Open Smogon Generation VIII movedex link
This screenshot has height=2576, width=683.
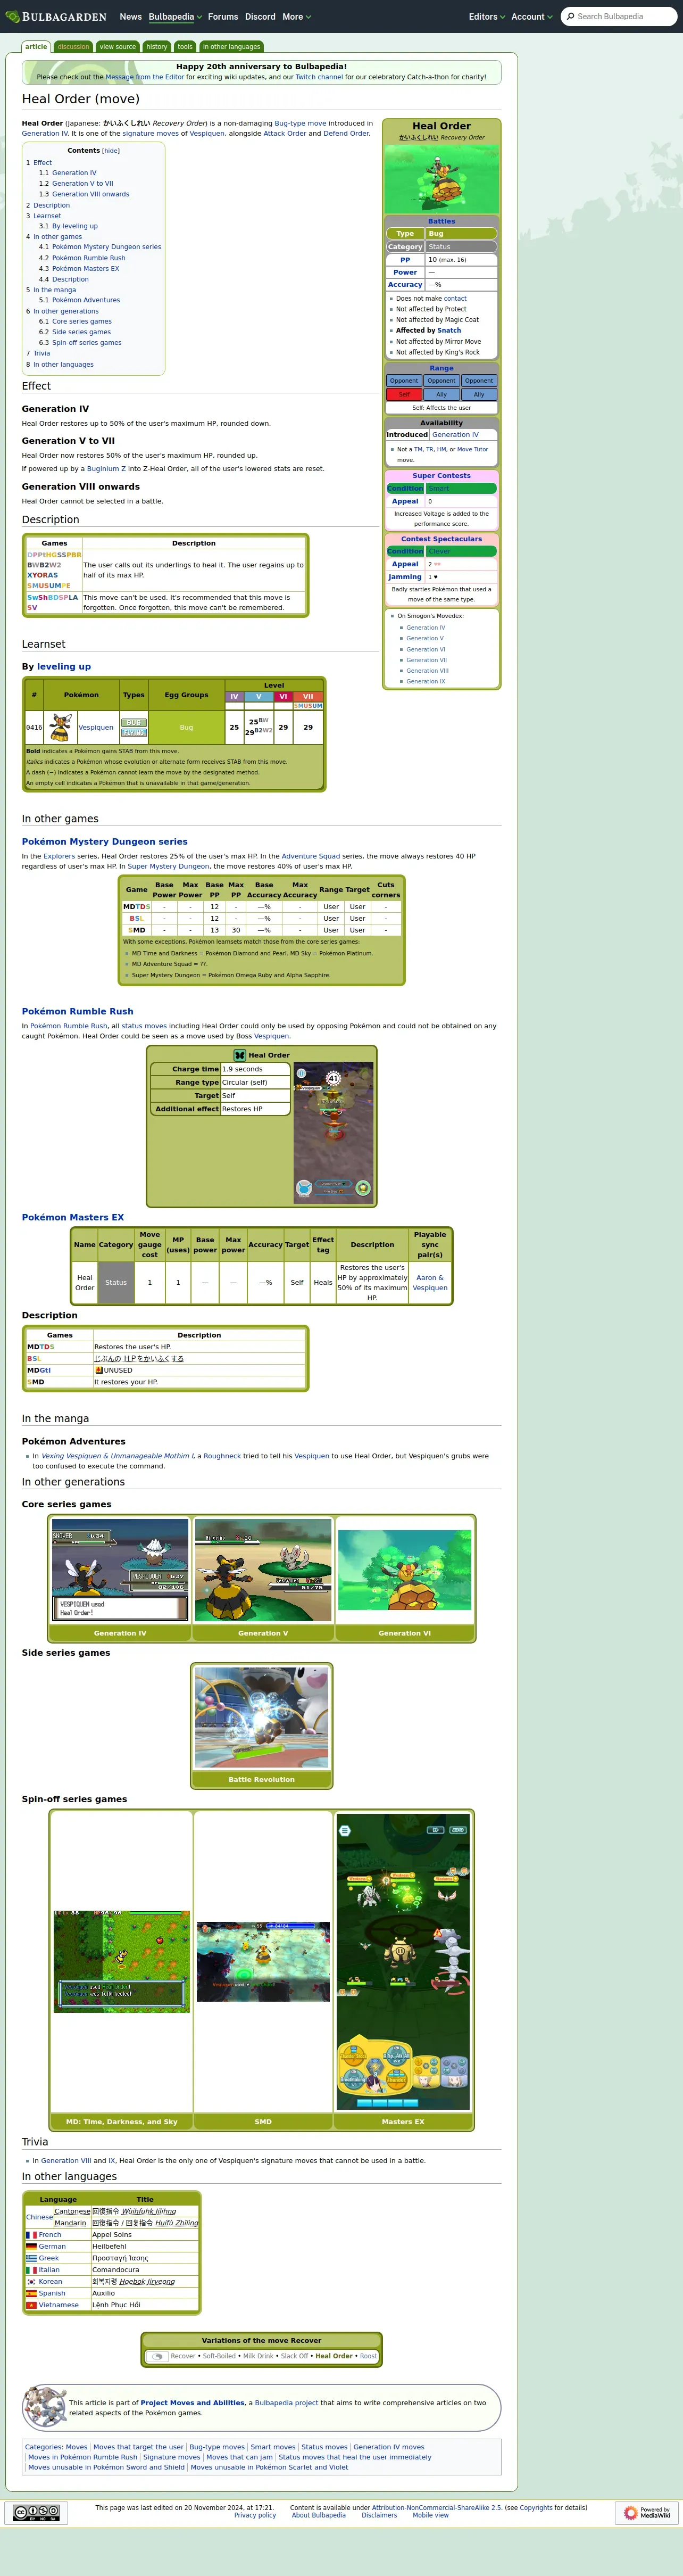click(427, 671)
